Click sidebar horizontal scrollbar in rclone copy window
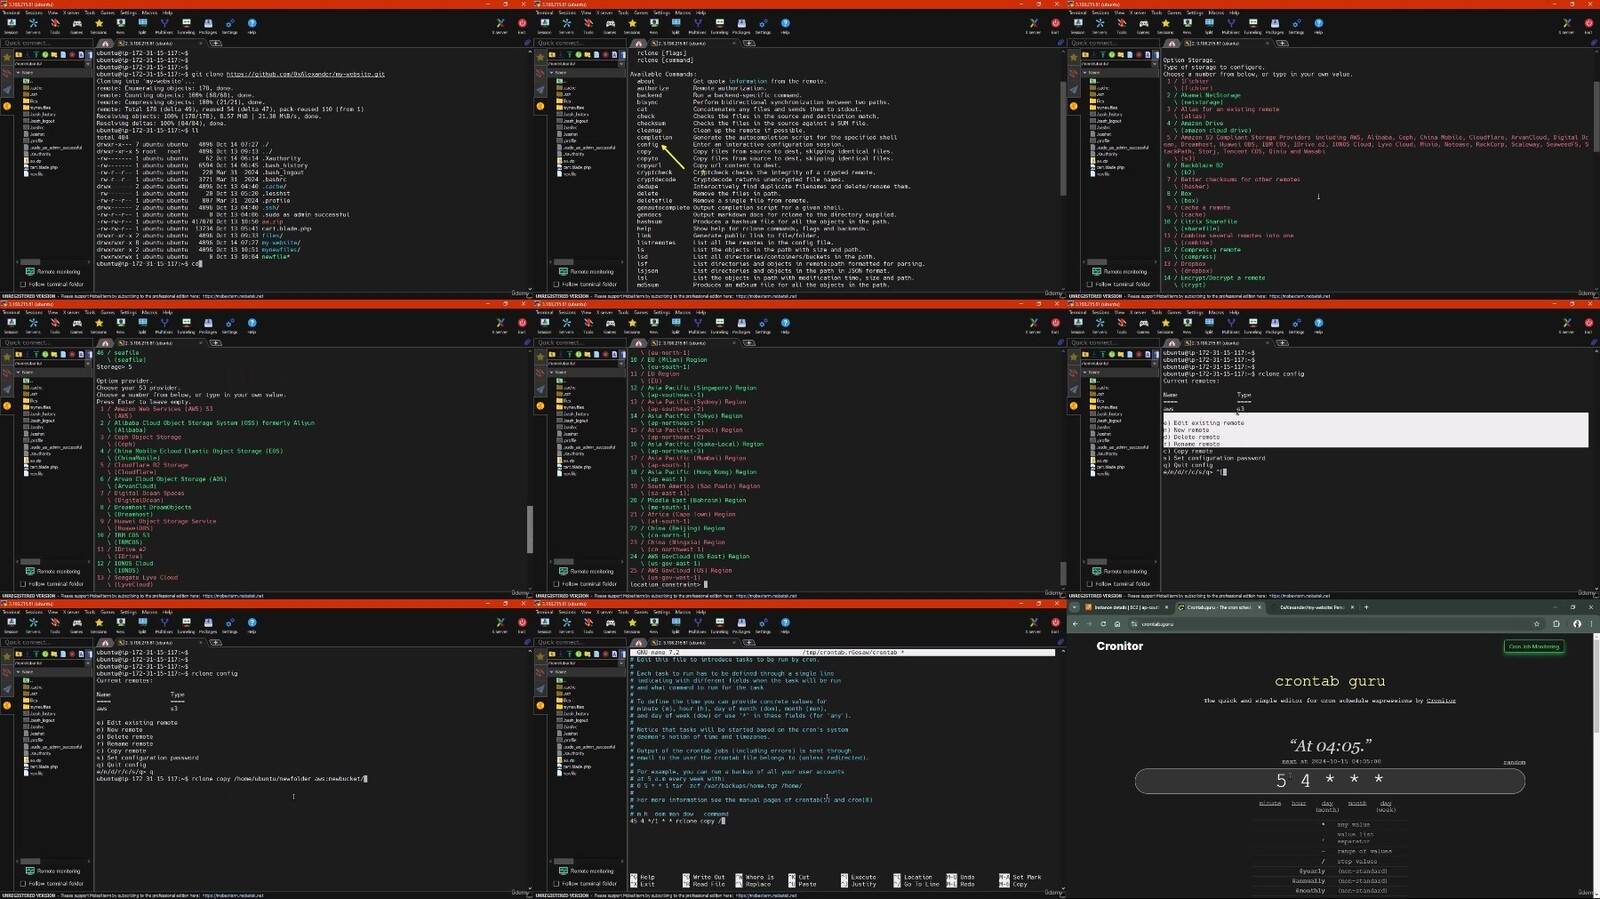Image resolution: width=1600 pixels, height=899 pixels. click(31, 861)
